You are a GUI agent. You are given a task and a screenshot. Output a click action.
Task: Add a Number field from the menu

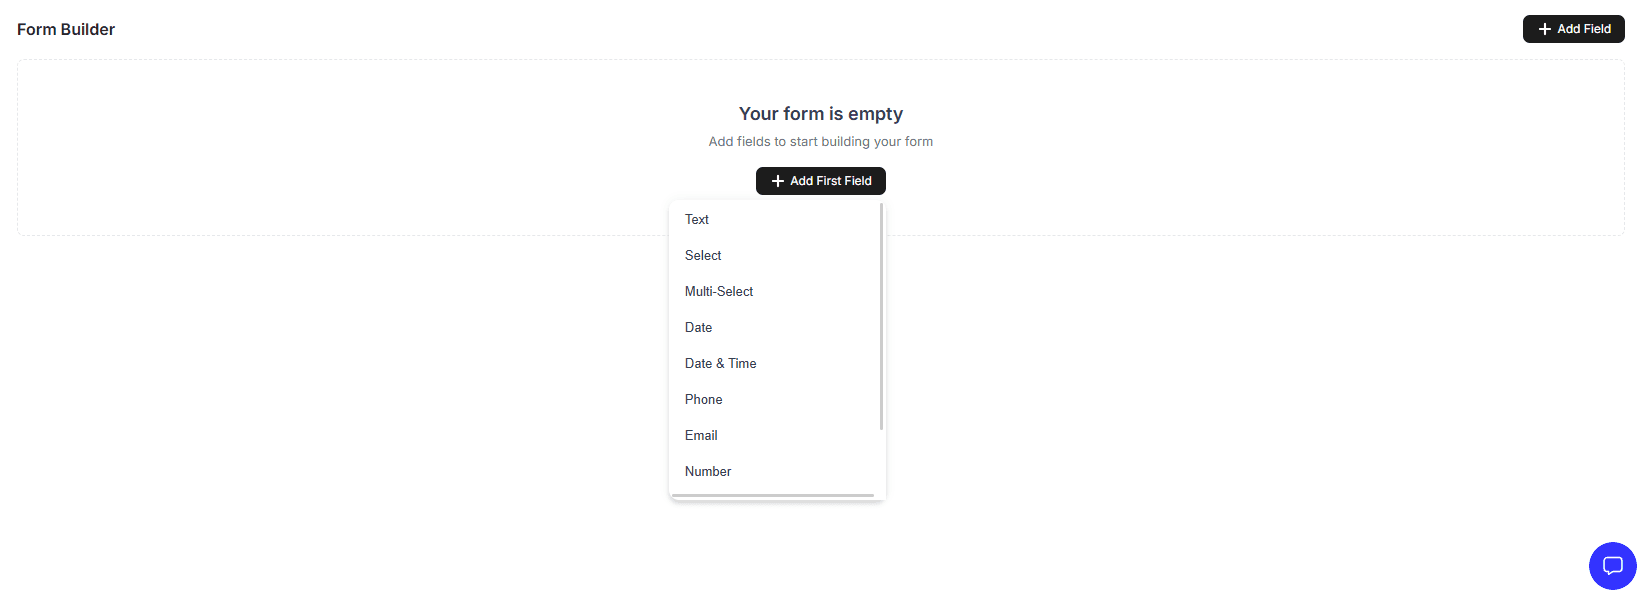[x=707, y=471]
